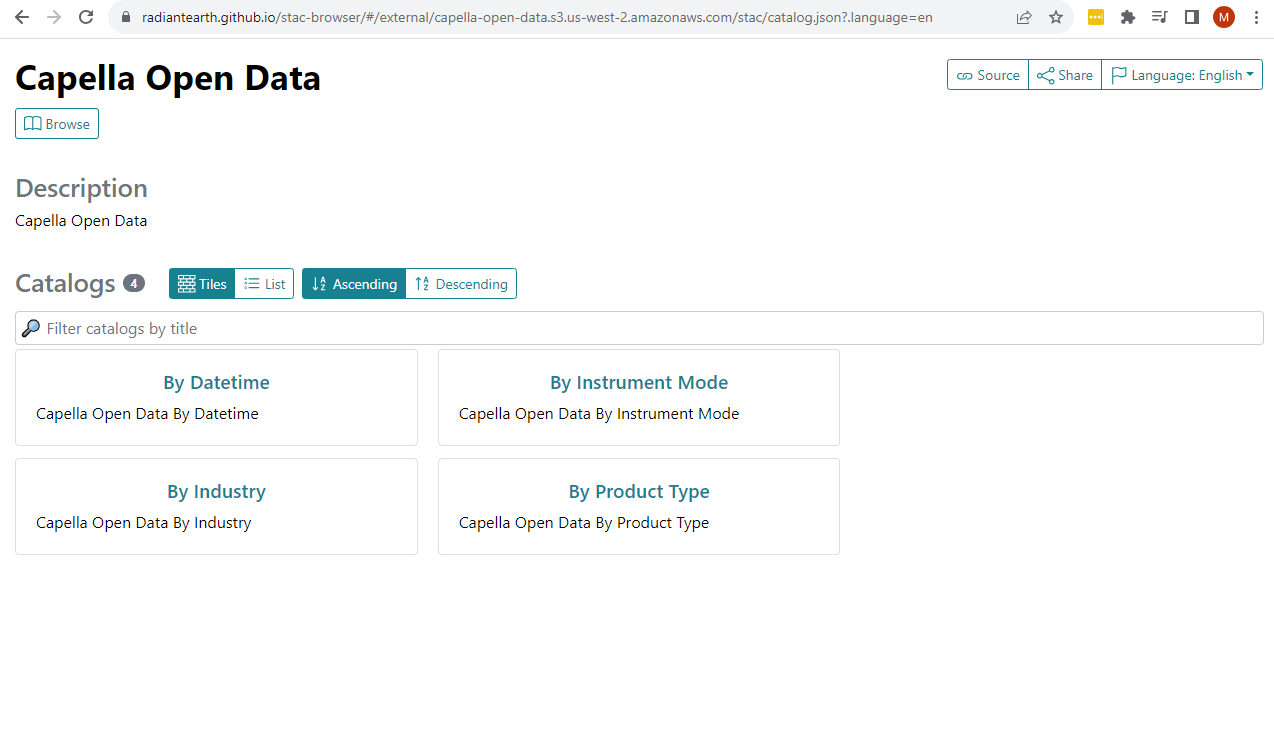
Task: Go back to the previous page
Action: pos(22,17)
